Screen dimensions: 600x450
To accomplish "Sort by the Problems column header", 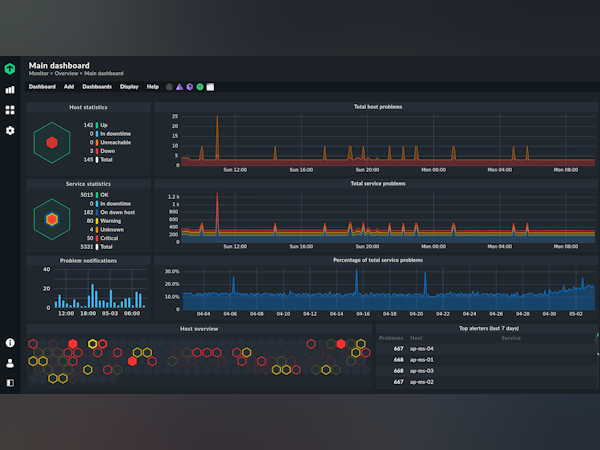I will [x=391, y=338].
